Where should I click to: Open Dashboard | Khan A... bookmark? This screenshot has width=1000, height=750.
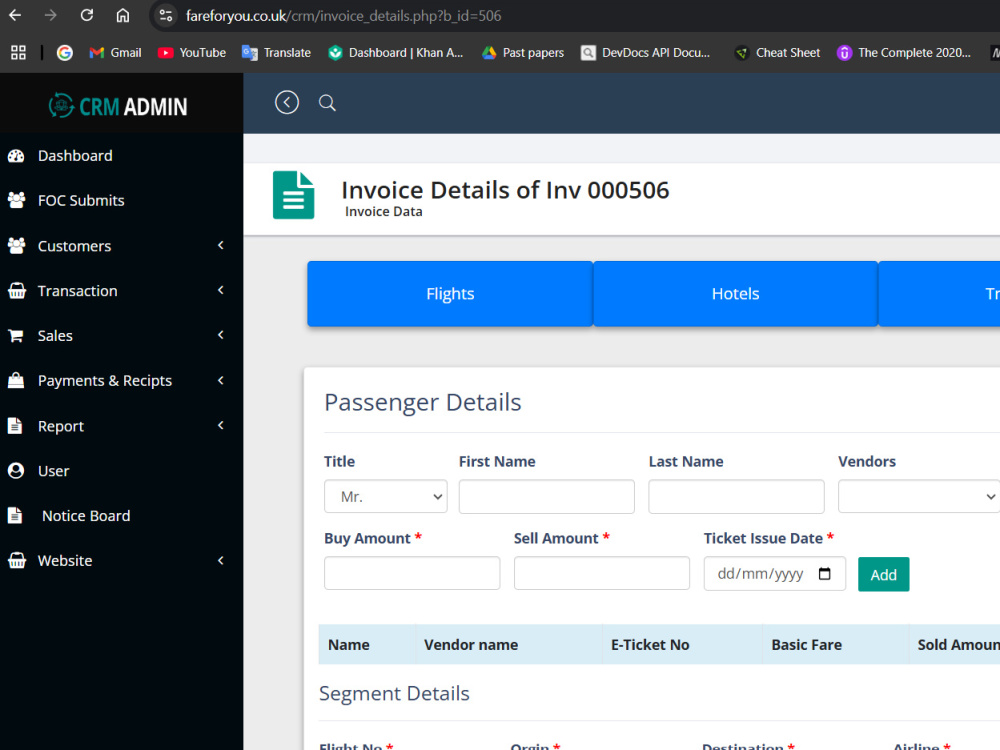[x=395, y=53]
